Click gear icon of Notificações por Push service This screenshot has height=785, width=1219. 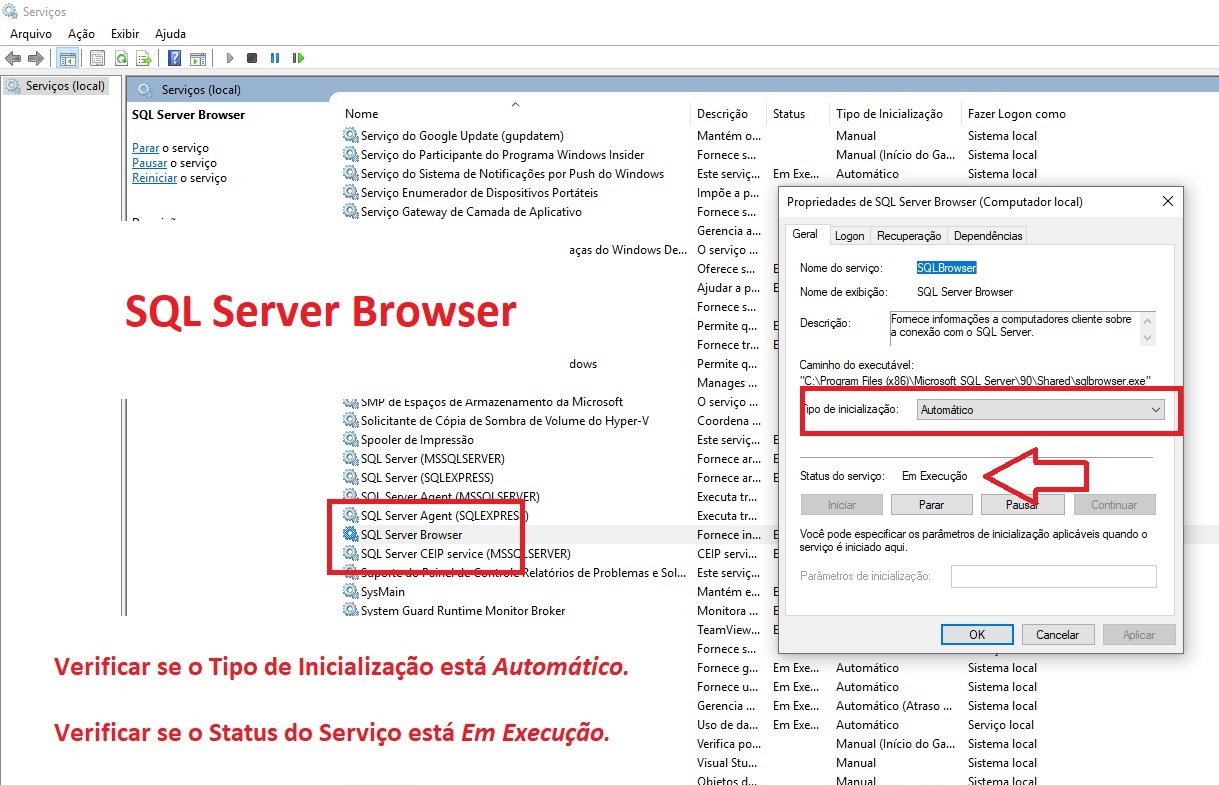pos(350,174)
